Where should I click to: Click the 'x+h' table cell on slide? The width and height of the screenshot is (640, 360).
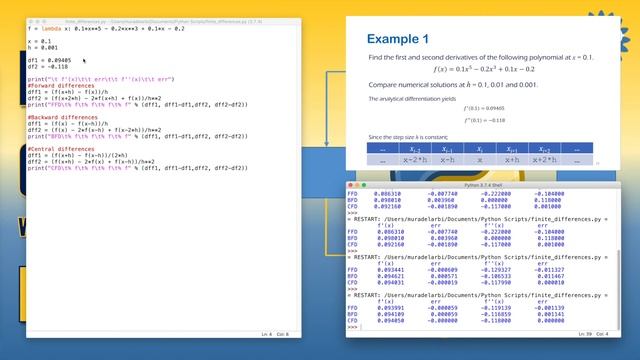[512, 160]
